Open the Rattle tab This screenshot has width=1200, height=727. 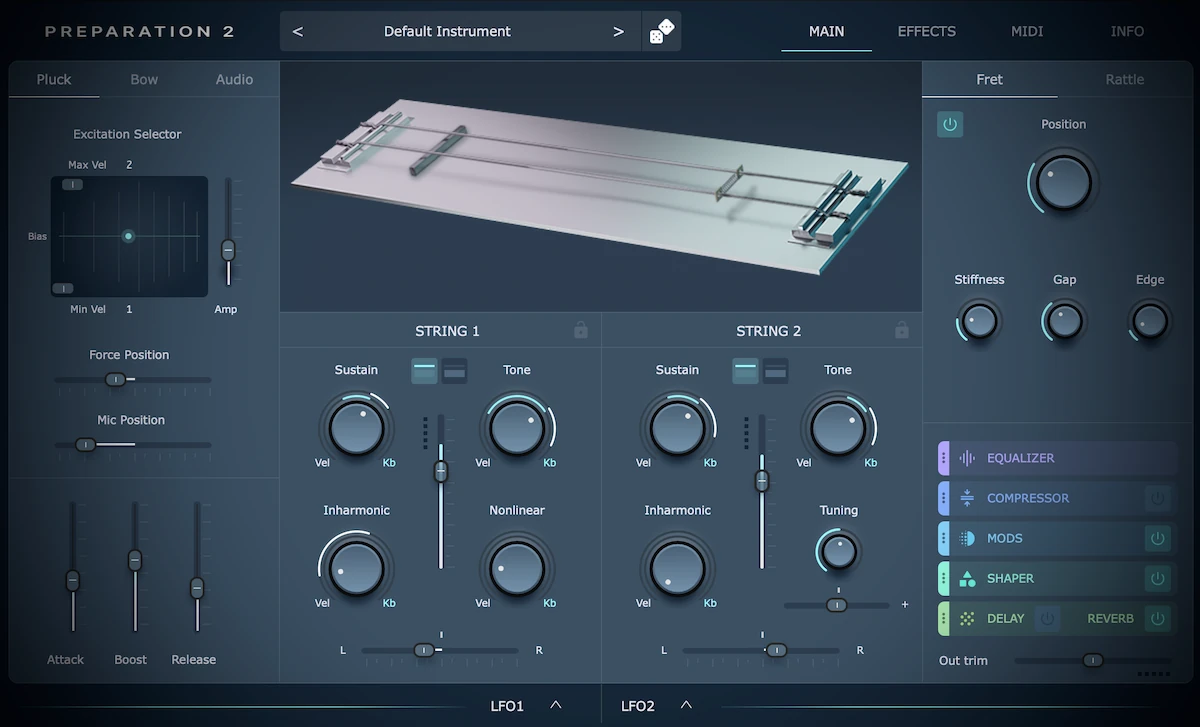click(x=1124, y=79)
